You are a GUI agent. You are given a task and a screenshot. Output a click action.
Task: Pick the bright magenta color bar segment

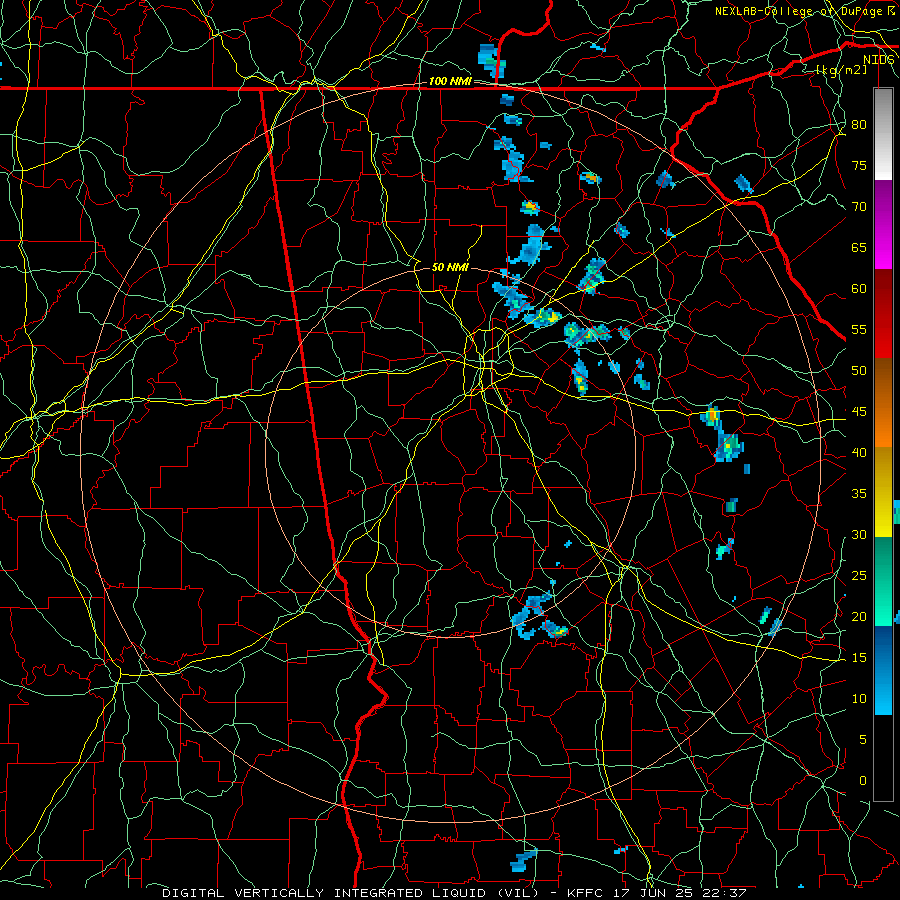point(883,249)
